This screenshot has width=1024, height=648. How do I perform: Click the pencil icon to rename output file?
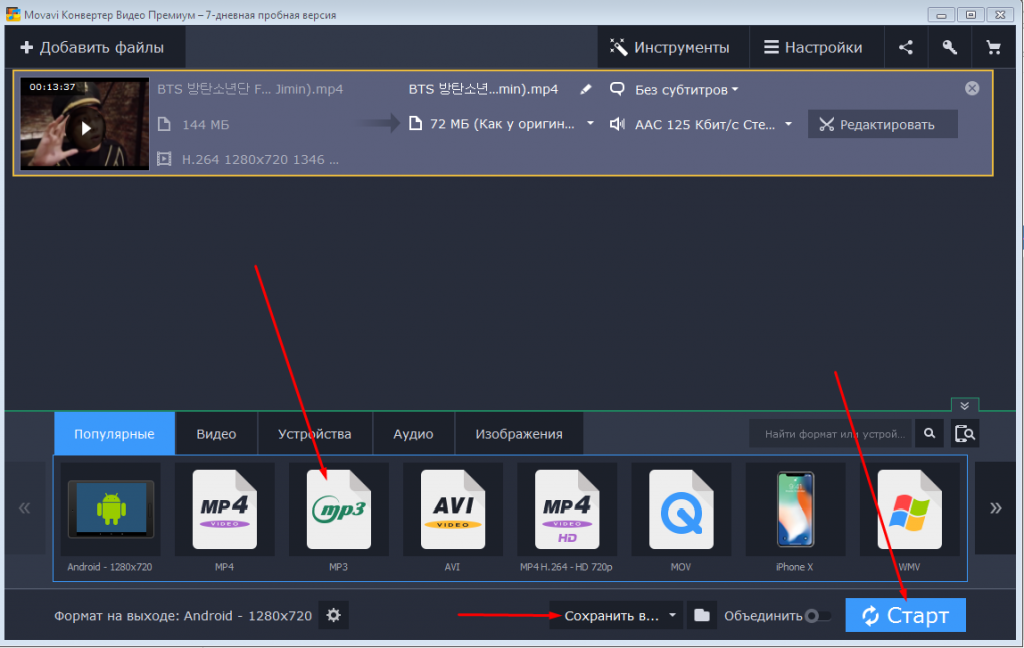(586, 89)
